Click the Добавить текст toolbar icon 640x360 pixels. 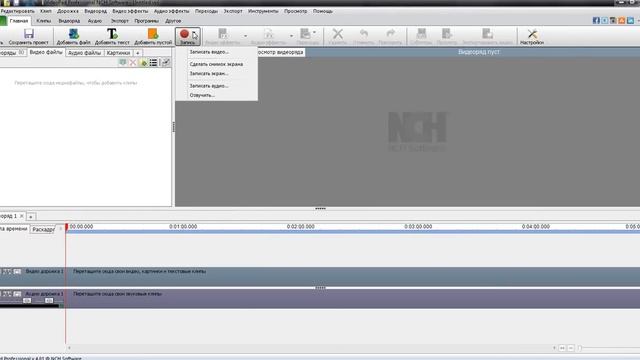click(x=112, y=33)
